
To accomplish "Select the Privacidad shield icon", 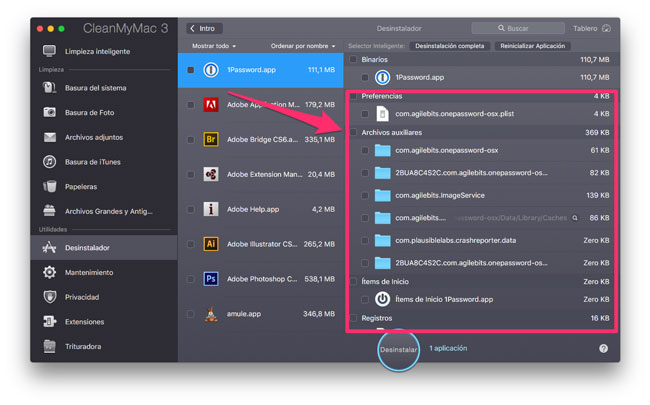I will [x=49, y=297].
